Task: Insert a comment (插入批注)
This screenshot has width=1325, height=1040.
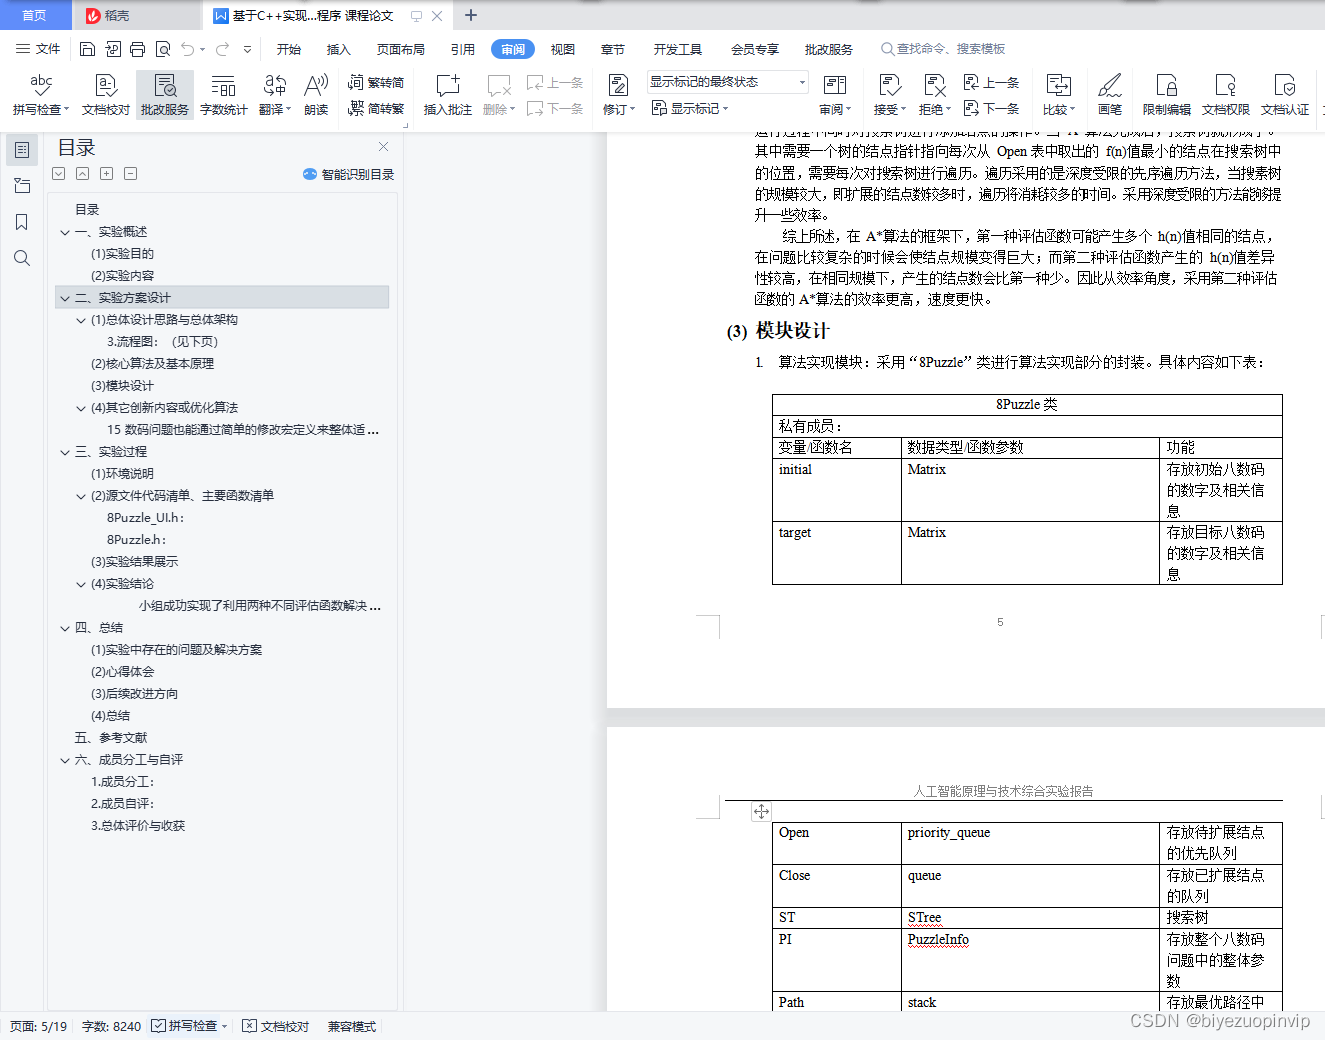Action: point(447,95)
